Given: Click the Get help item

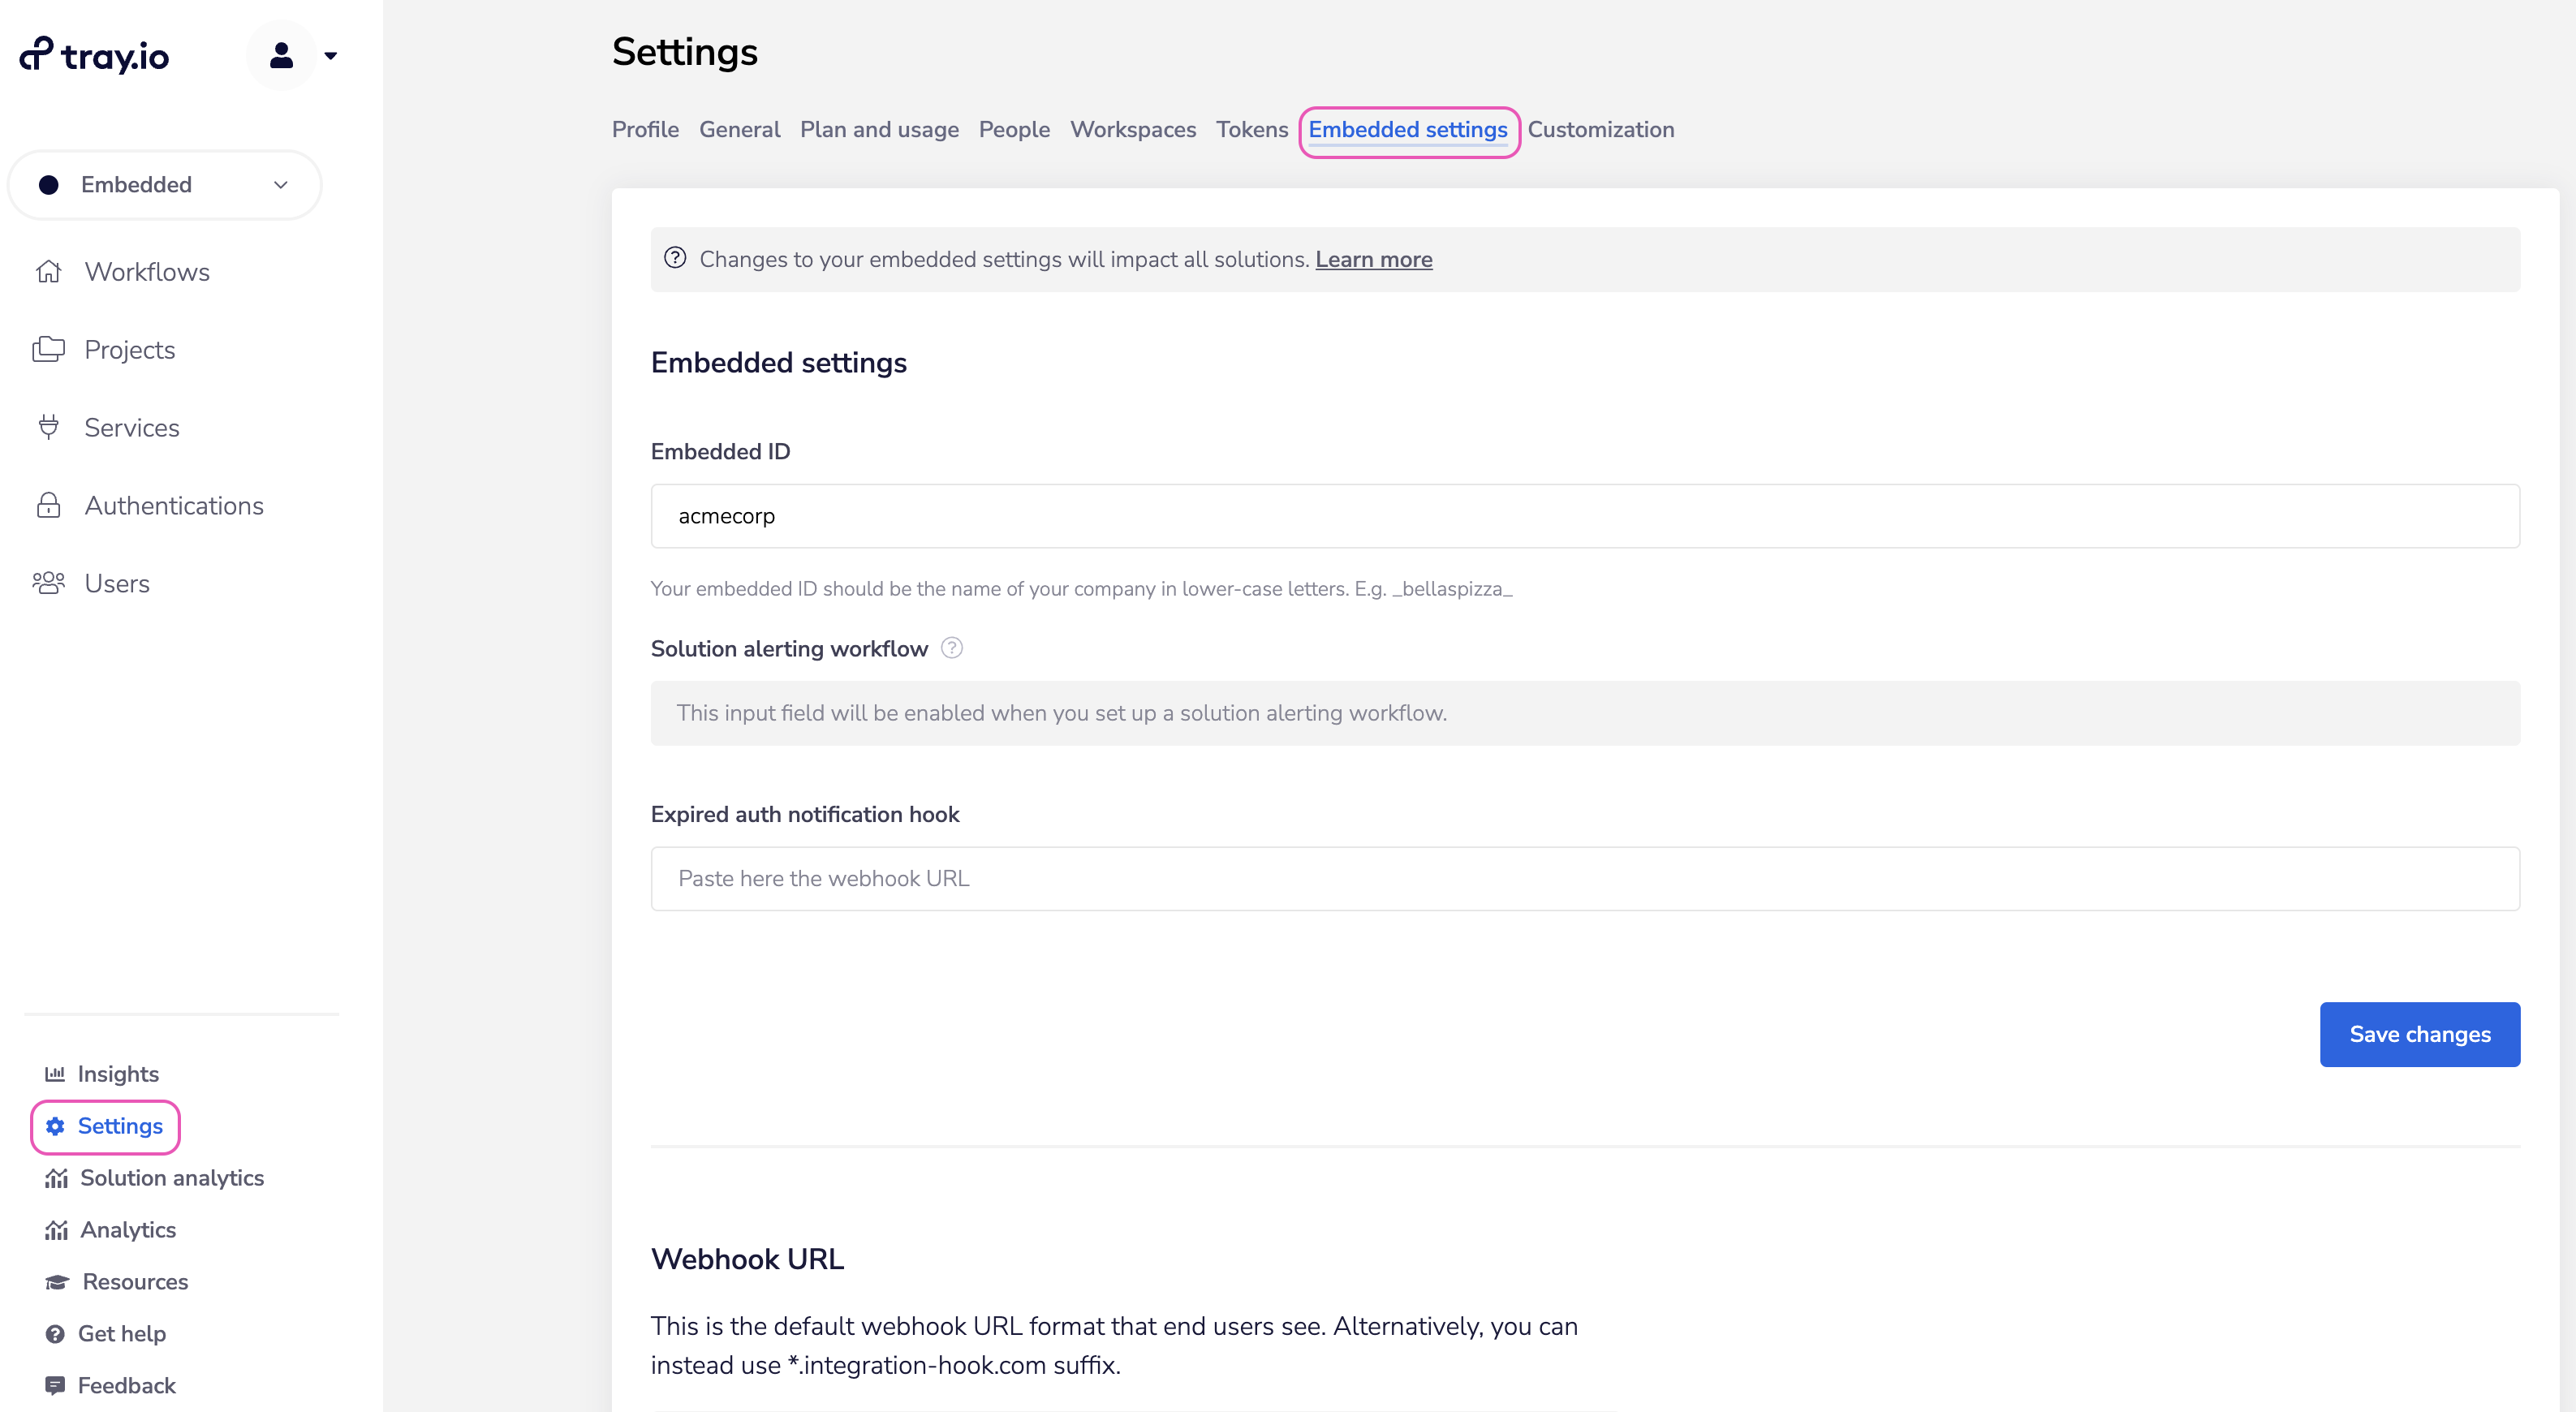Looking at the screenshot, I should [x=121, y=1334].
